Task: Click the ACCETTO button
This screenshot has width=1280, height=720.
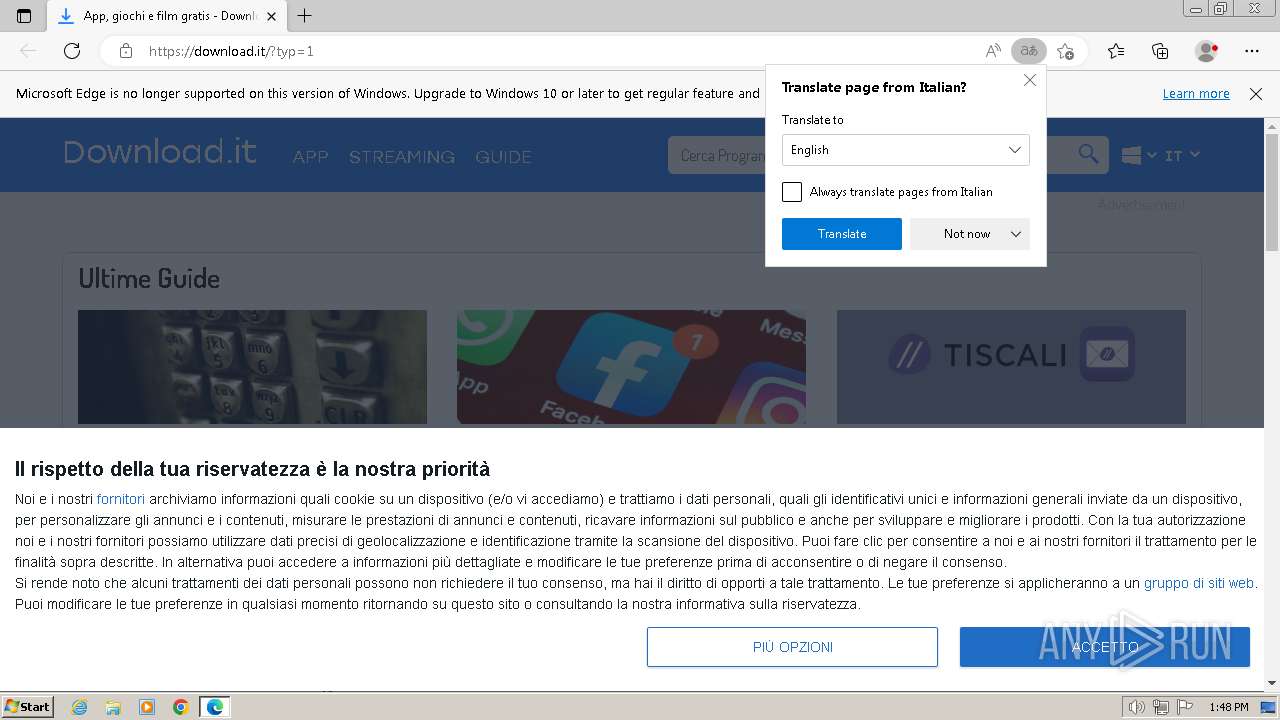Action: point(1105,647)
